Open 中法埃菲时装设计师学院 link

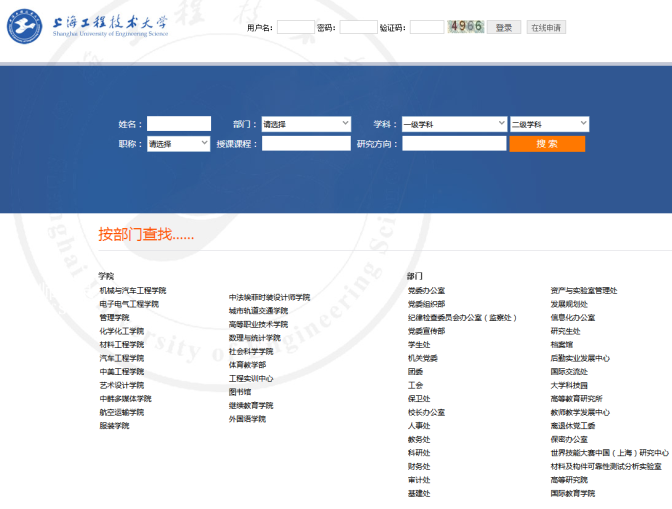point(269,297)
